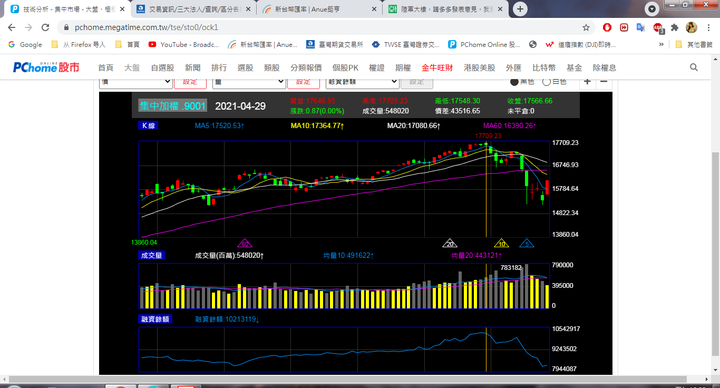
Task: Click the white MA20 triangle marker
Action: pos(450,243)
